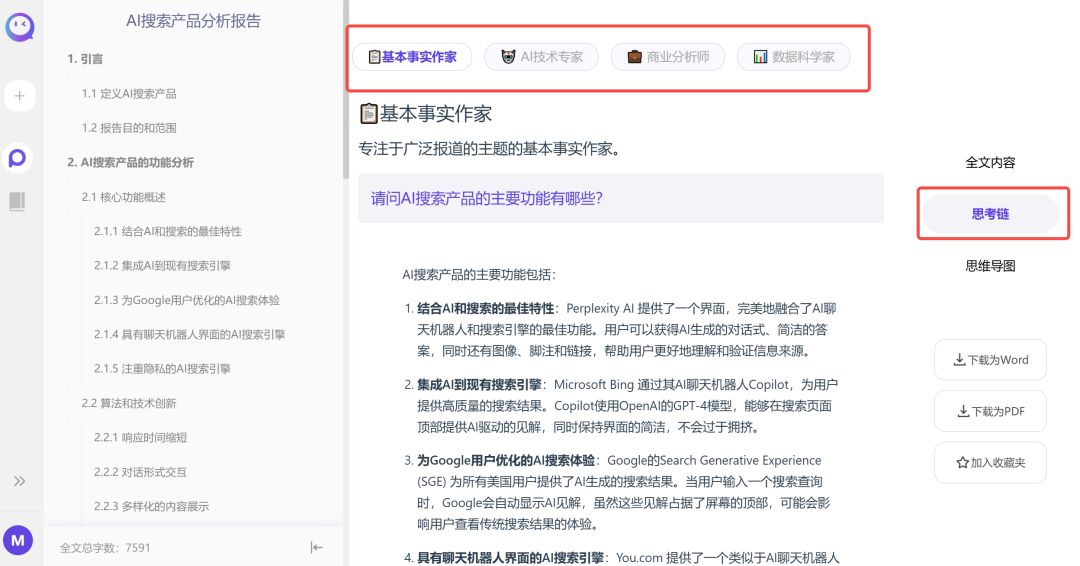Open outline item 1.2 报告目的和范围
This screenshot has width=1080, height=566.
pos(129,128)
